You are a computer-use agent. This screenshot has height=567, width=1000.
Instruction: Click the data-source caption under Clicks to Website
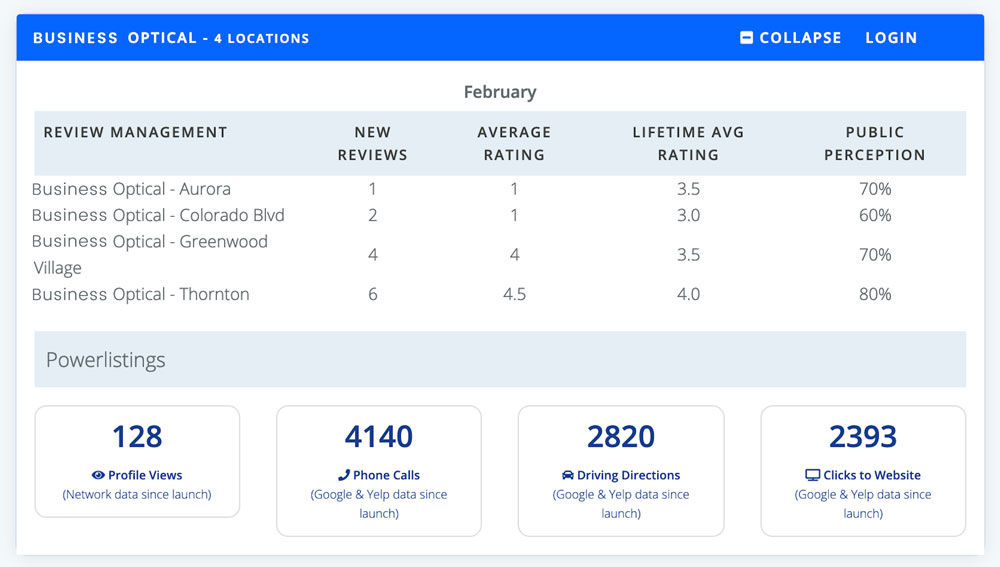863,504
